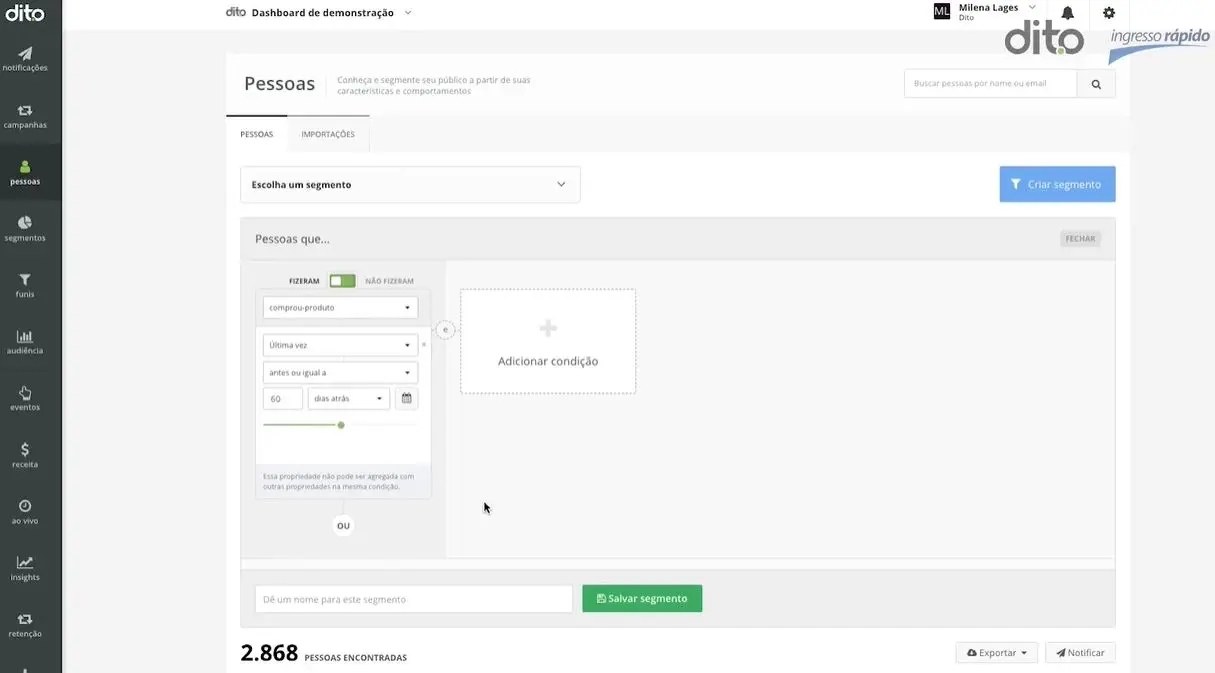Click the Notificar button

tap(1080, 653)
